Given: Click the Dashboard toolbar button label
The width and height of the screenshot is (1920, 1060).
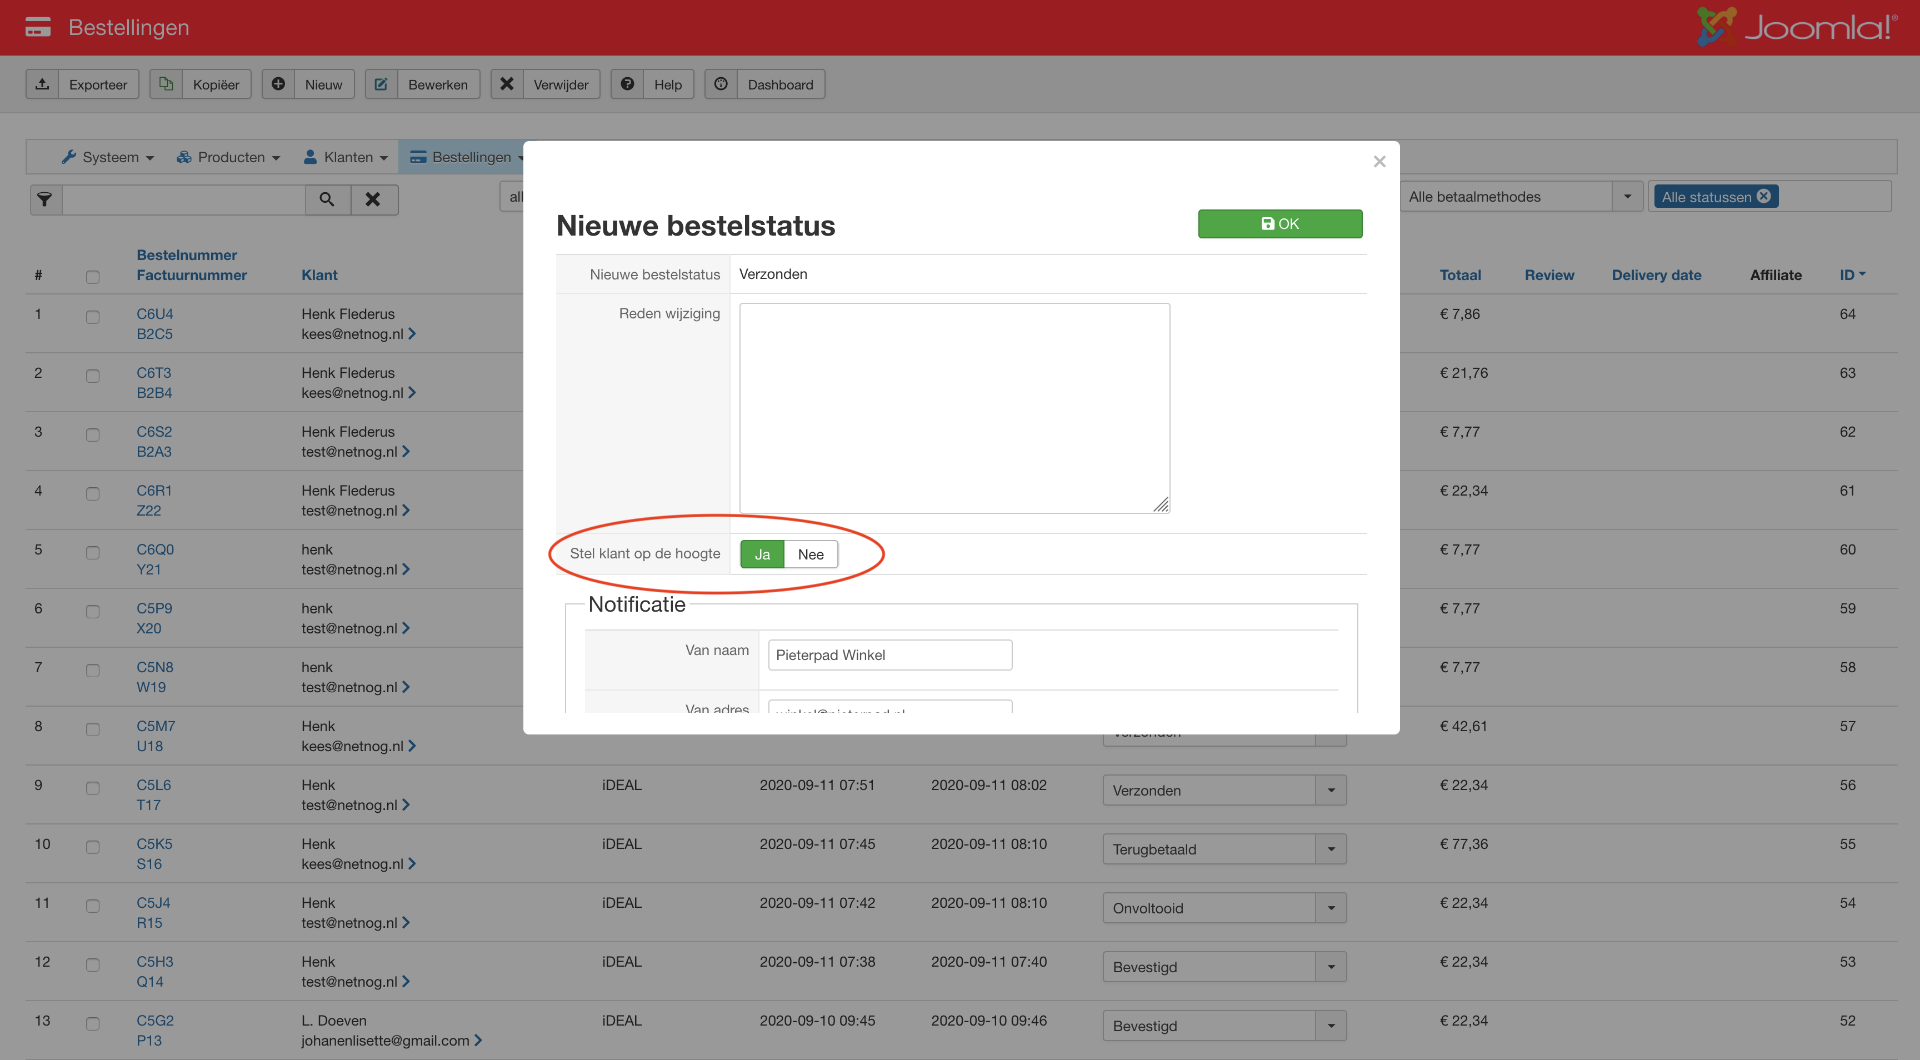Looking at the screenshot, I should [x=780, y=85].
